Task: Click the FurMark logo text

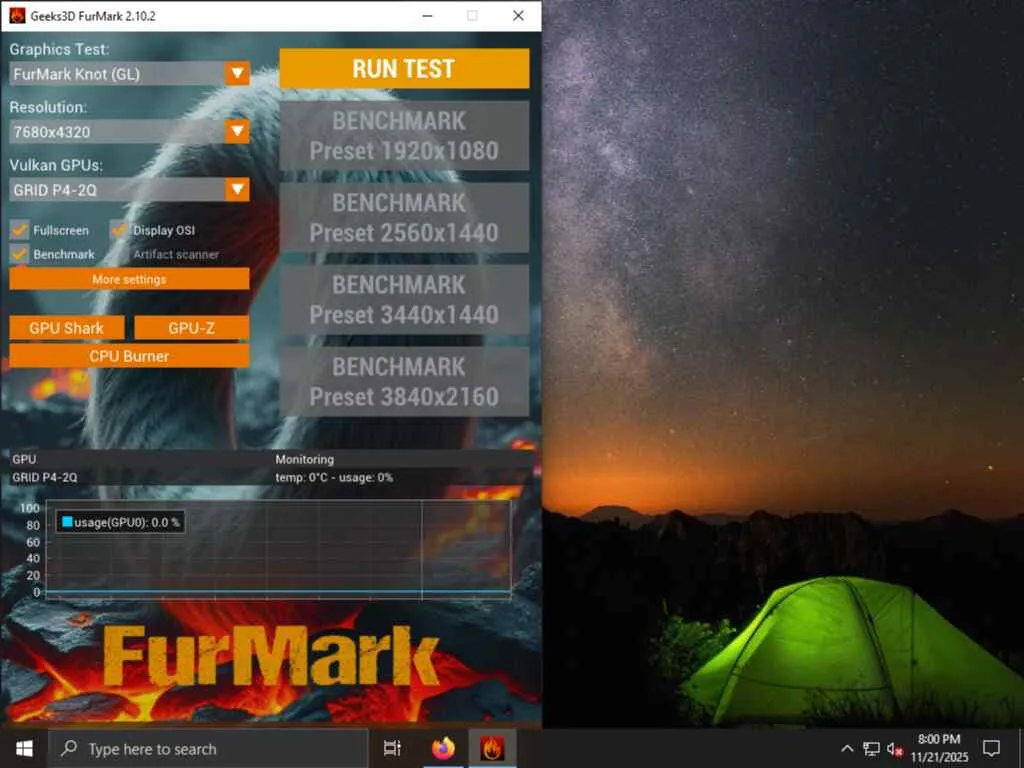Action: pyautogui.click(x=270, y=658)
